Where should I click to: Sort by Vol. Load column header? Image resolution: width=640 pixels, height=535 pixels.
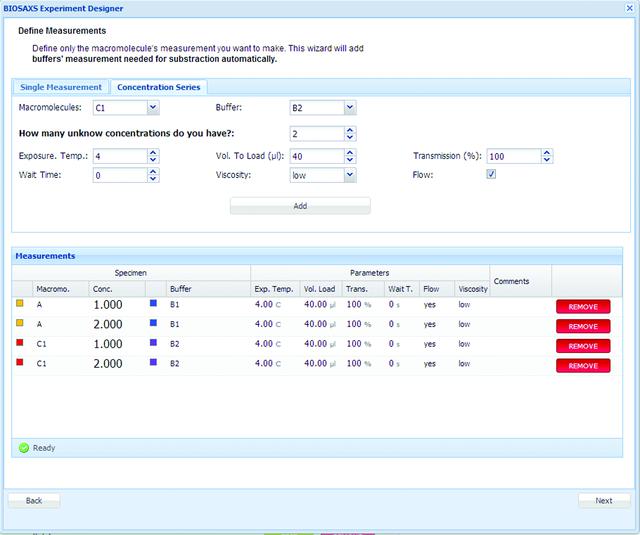point(321,289)
